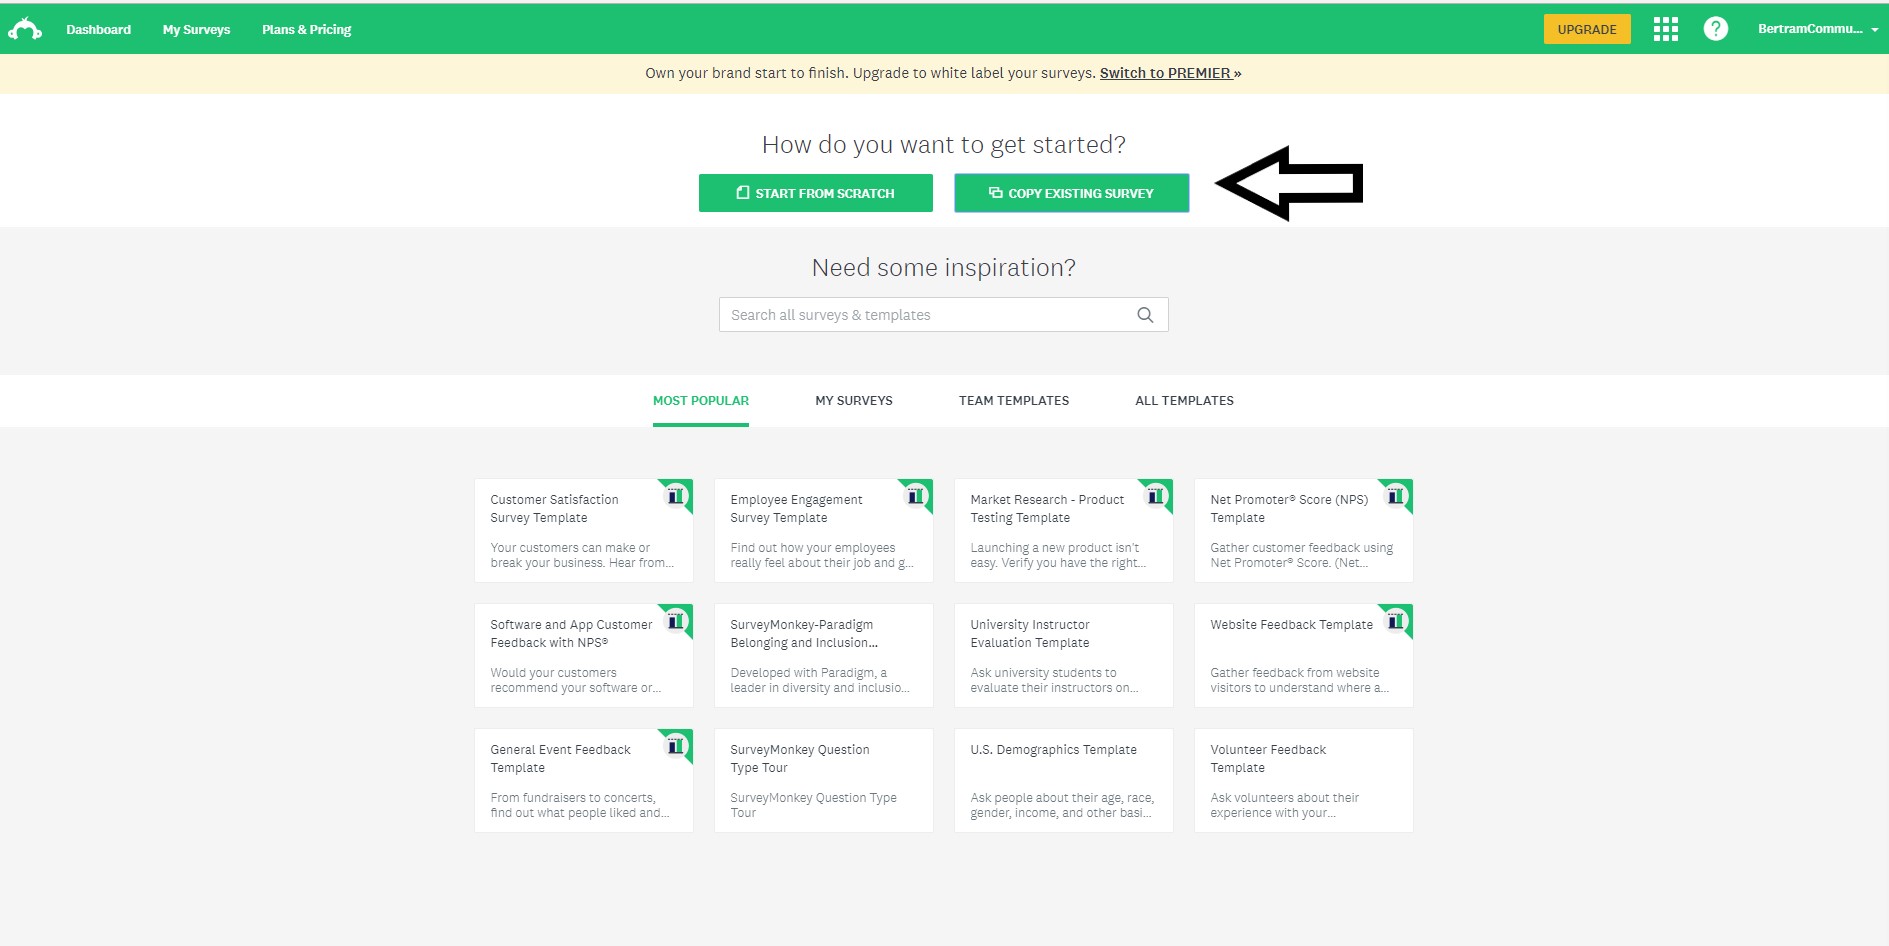This screenshot has height=946, width=1889.
Task: Click the Copy Existing Survey button
Action: click(1071, 193)
